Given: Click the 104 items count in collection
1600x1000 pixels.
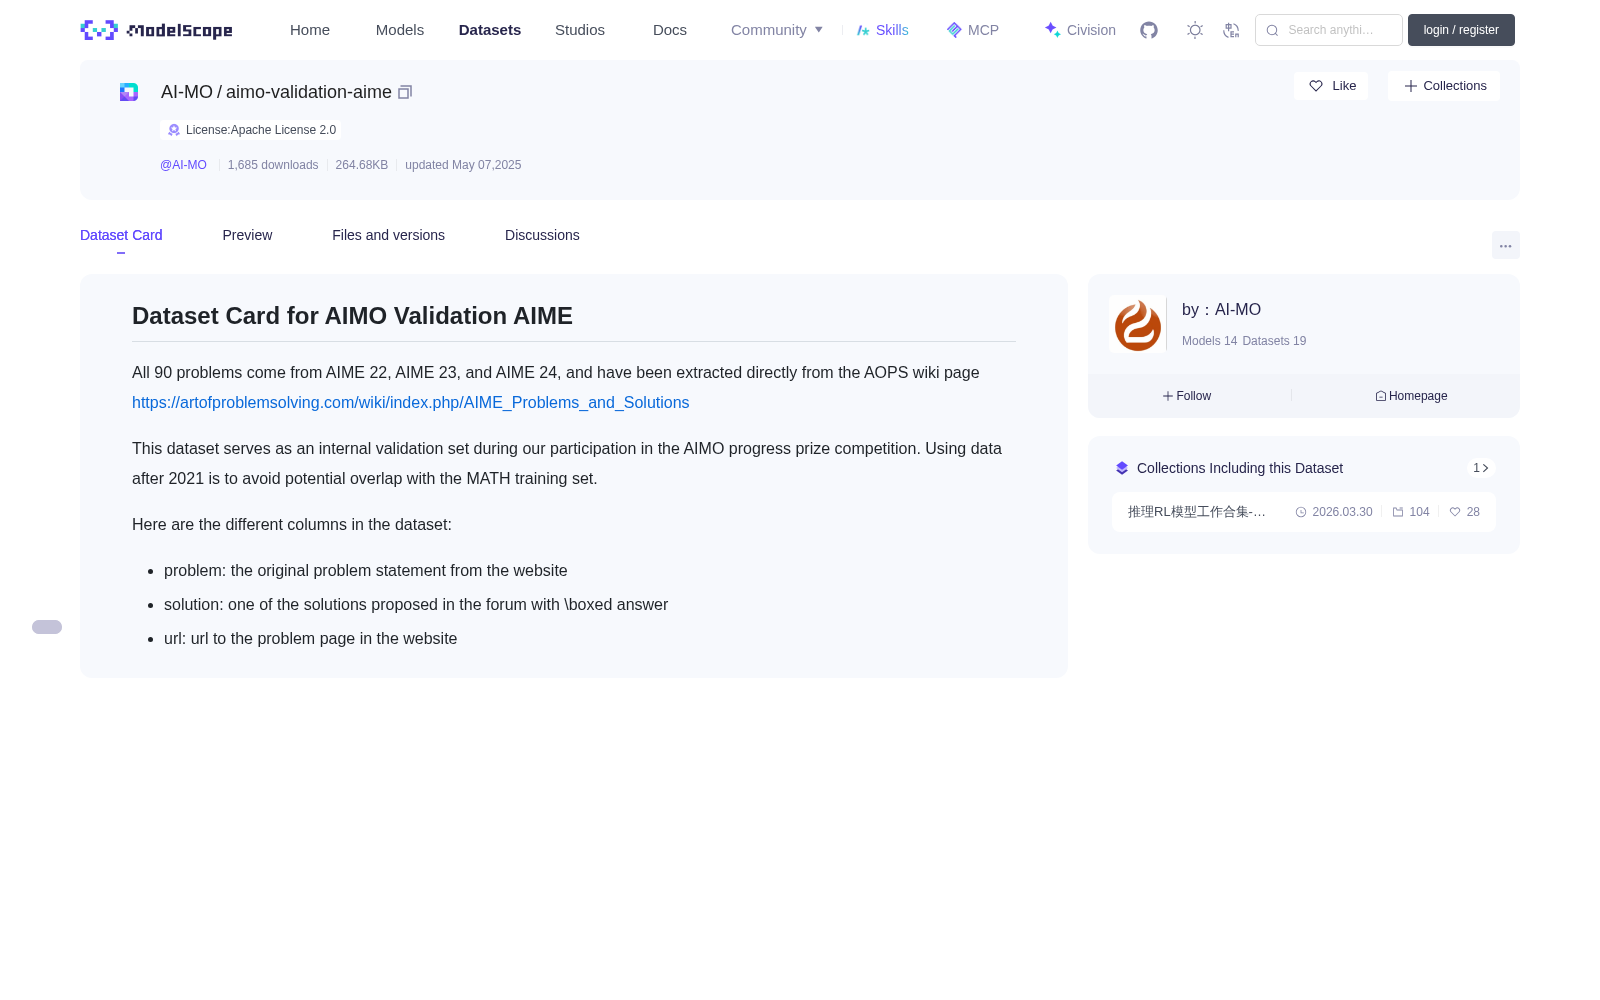Looking at the screenshot, I should click(x=1411, y=512).
